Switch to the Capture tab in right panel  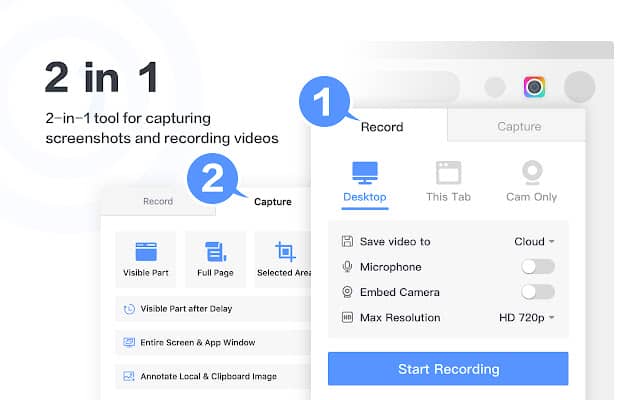click(x=518, y=127)
